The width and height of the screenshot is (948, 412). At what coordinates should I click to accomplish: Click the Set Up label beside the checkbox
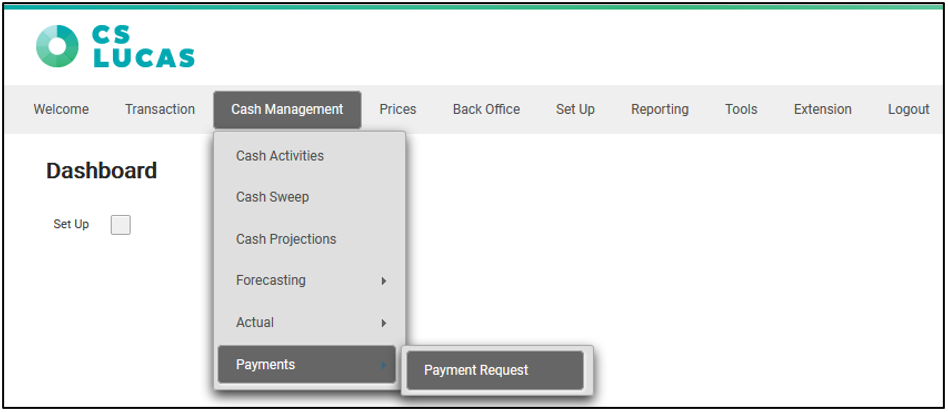pyautogui.click(x=71, y=224)
